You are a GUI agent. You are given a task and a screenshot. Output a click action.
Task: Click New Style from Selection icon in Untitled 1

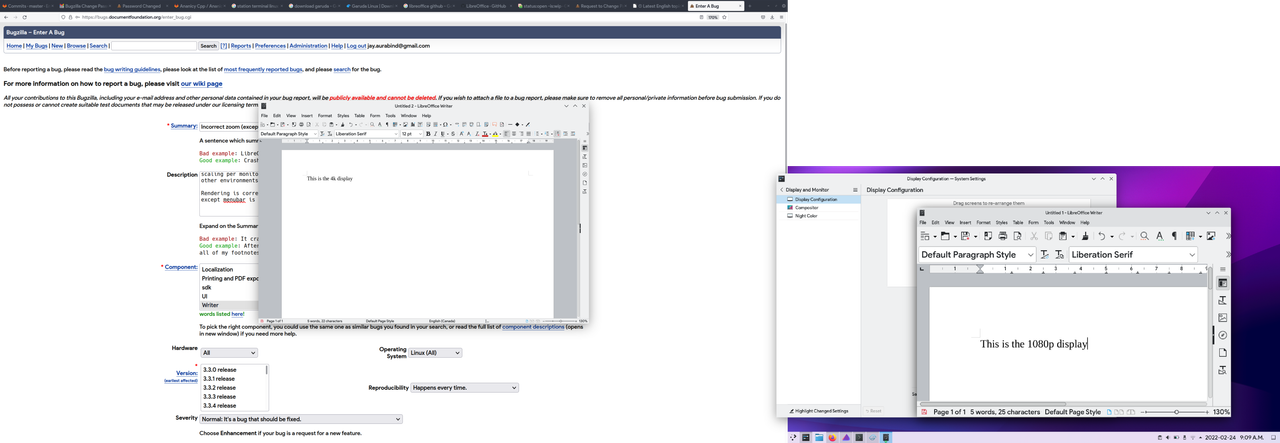[1059, 254]
